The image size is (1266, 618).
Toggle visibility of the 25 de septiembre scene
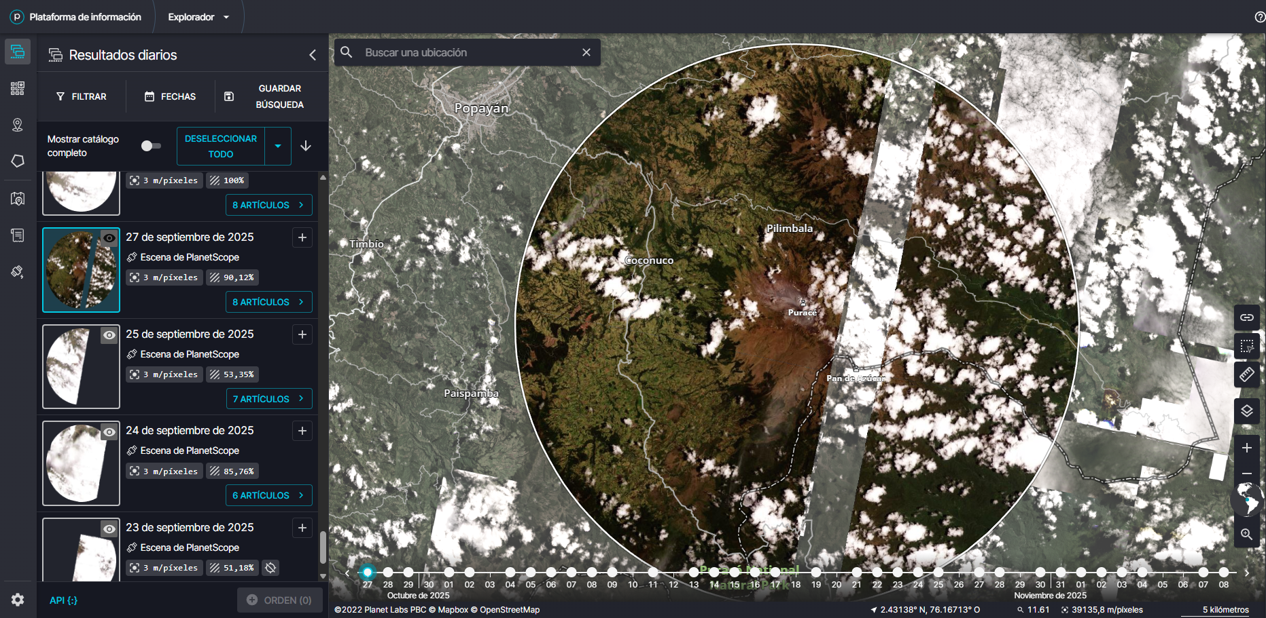[108, 335]
